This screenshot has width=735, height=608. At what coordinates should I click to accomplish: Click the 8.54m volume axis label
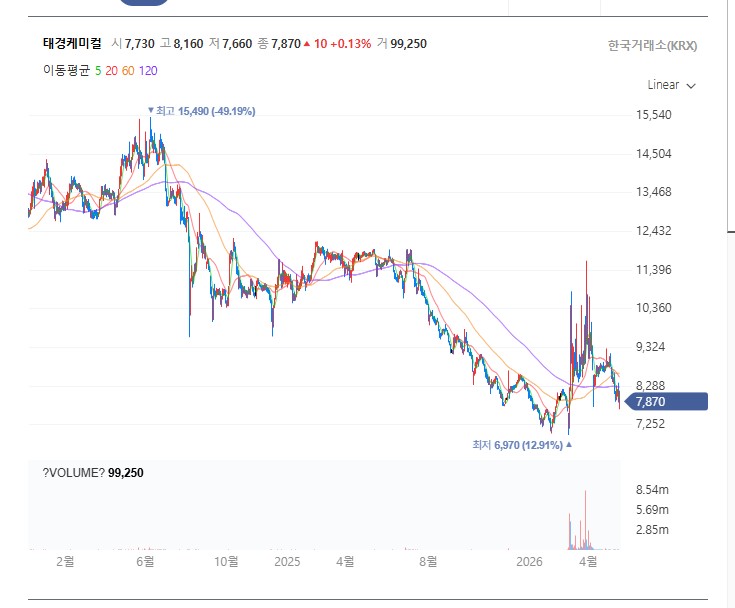[652, 490]
